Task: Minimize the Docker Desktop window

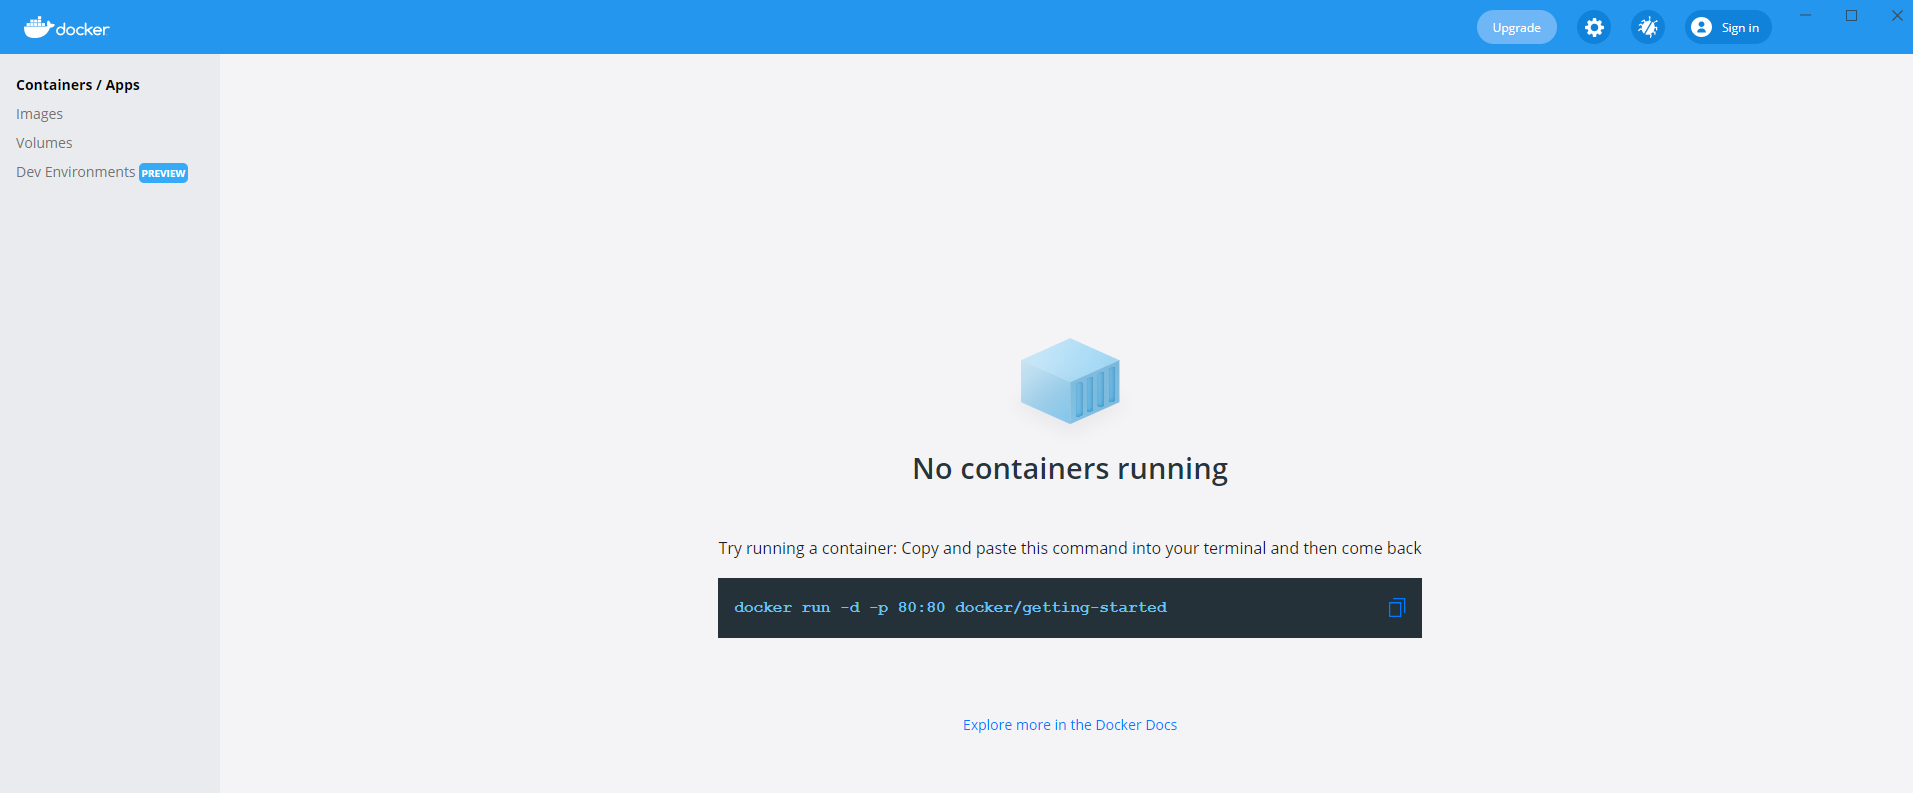Action: tap(1805, 15)
